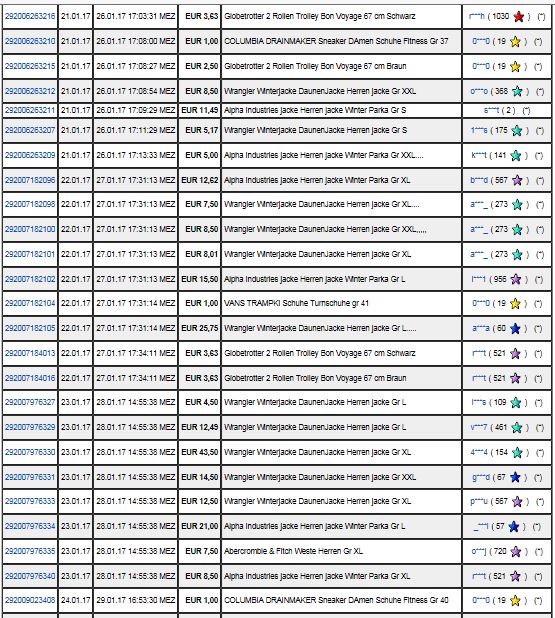Image resolution: width=555 pixels, height=618 pixels.
Task: Click the purple star in row 292007184013
Action: 515,353
